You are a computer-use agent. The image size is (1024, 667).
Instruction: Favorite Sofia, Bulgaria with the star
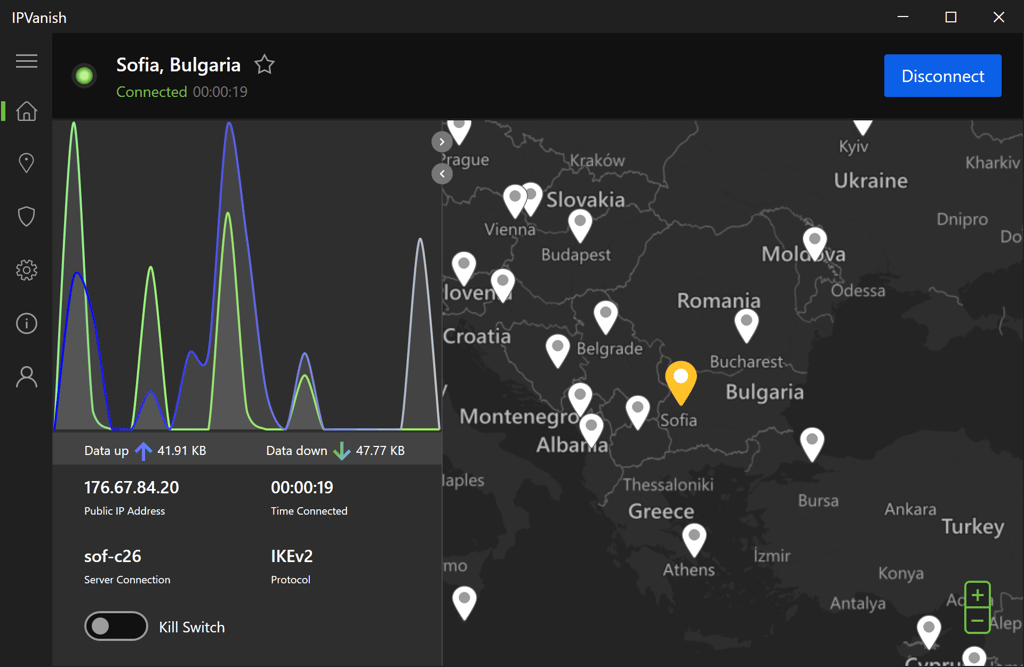(264, 65)
